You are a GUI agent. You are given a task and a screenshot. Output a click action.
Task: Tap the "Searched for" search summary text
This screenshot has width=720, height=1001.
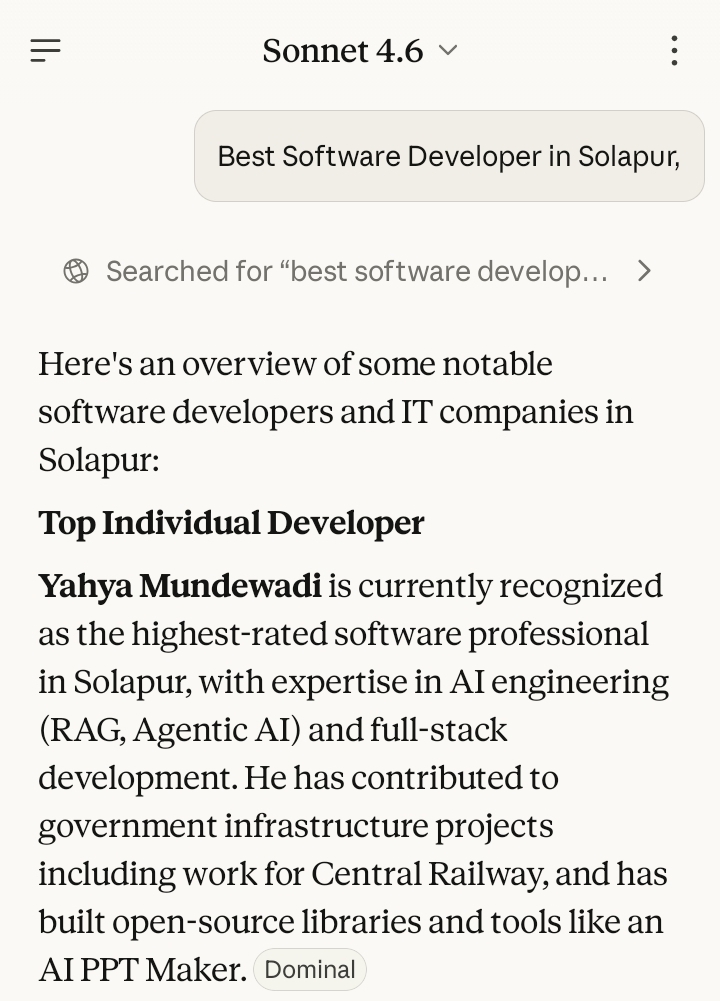[x=356, y=271]
